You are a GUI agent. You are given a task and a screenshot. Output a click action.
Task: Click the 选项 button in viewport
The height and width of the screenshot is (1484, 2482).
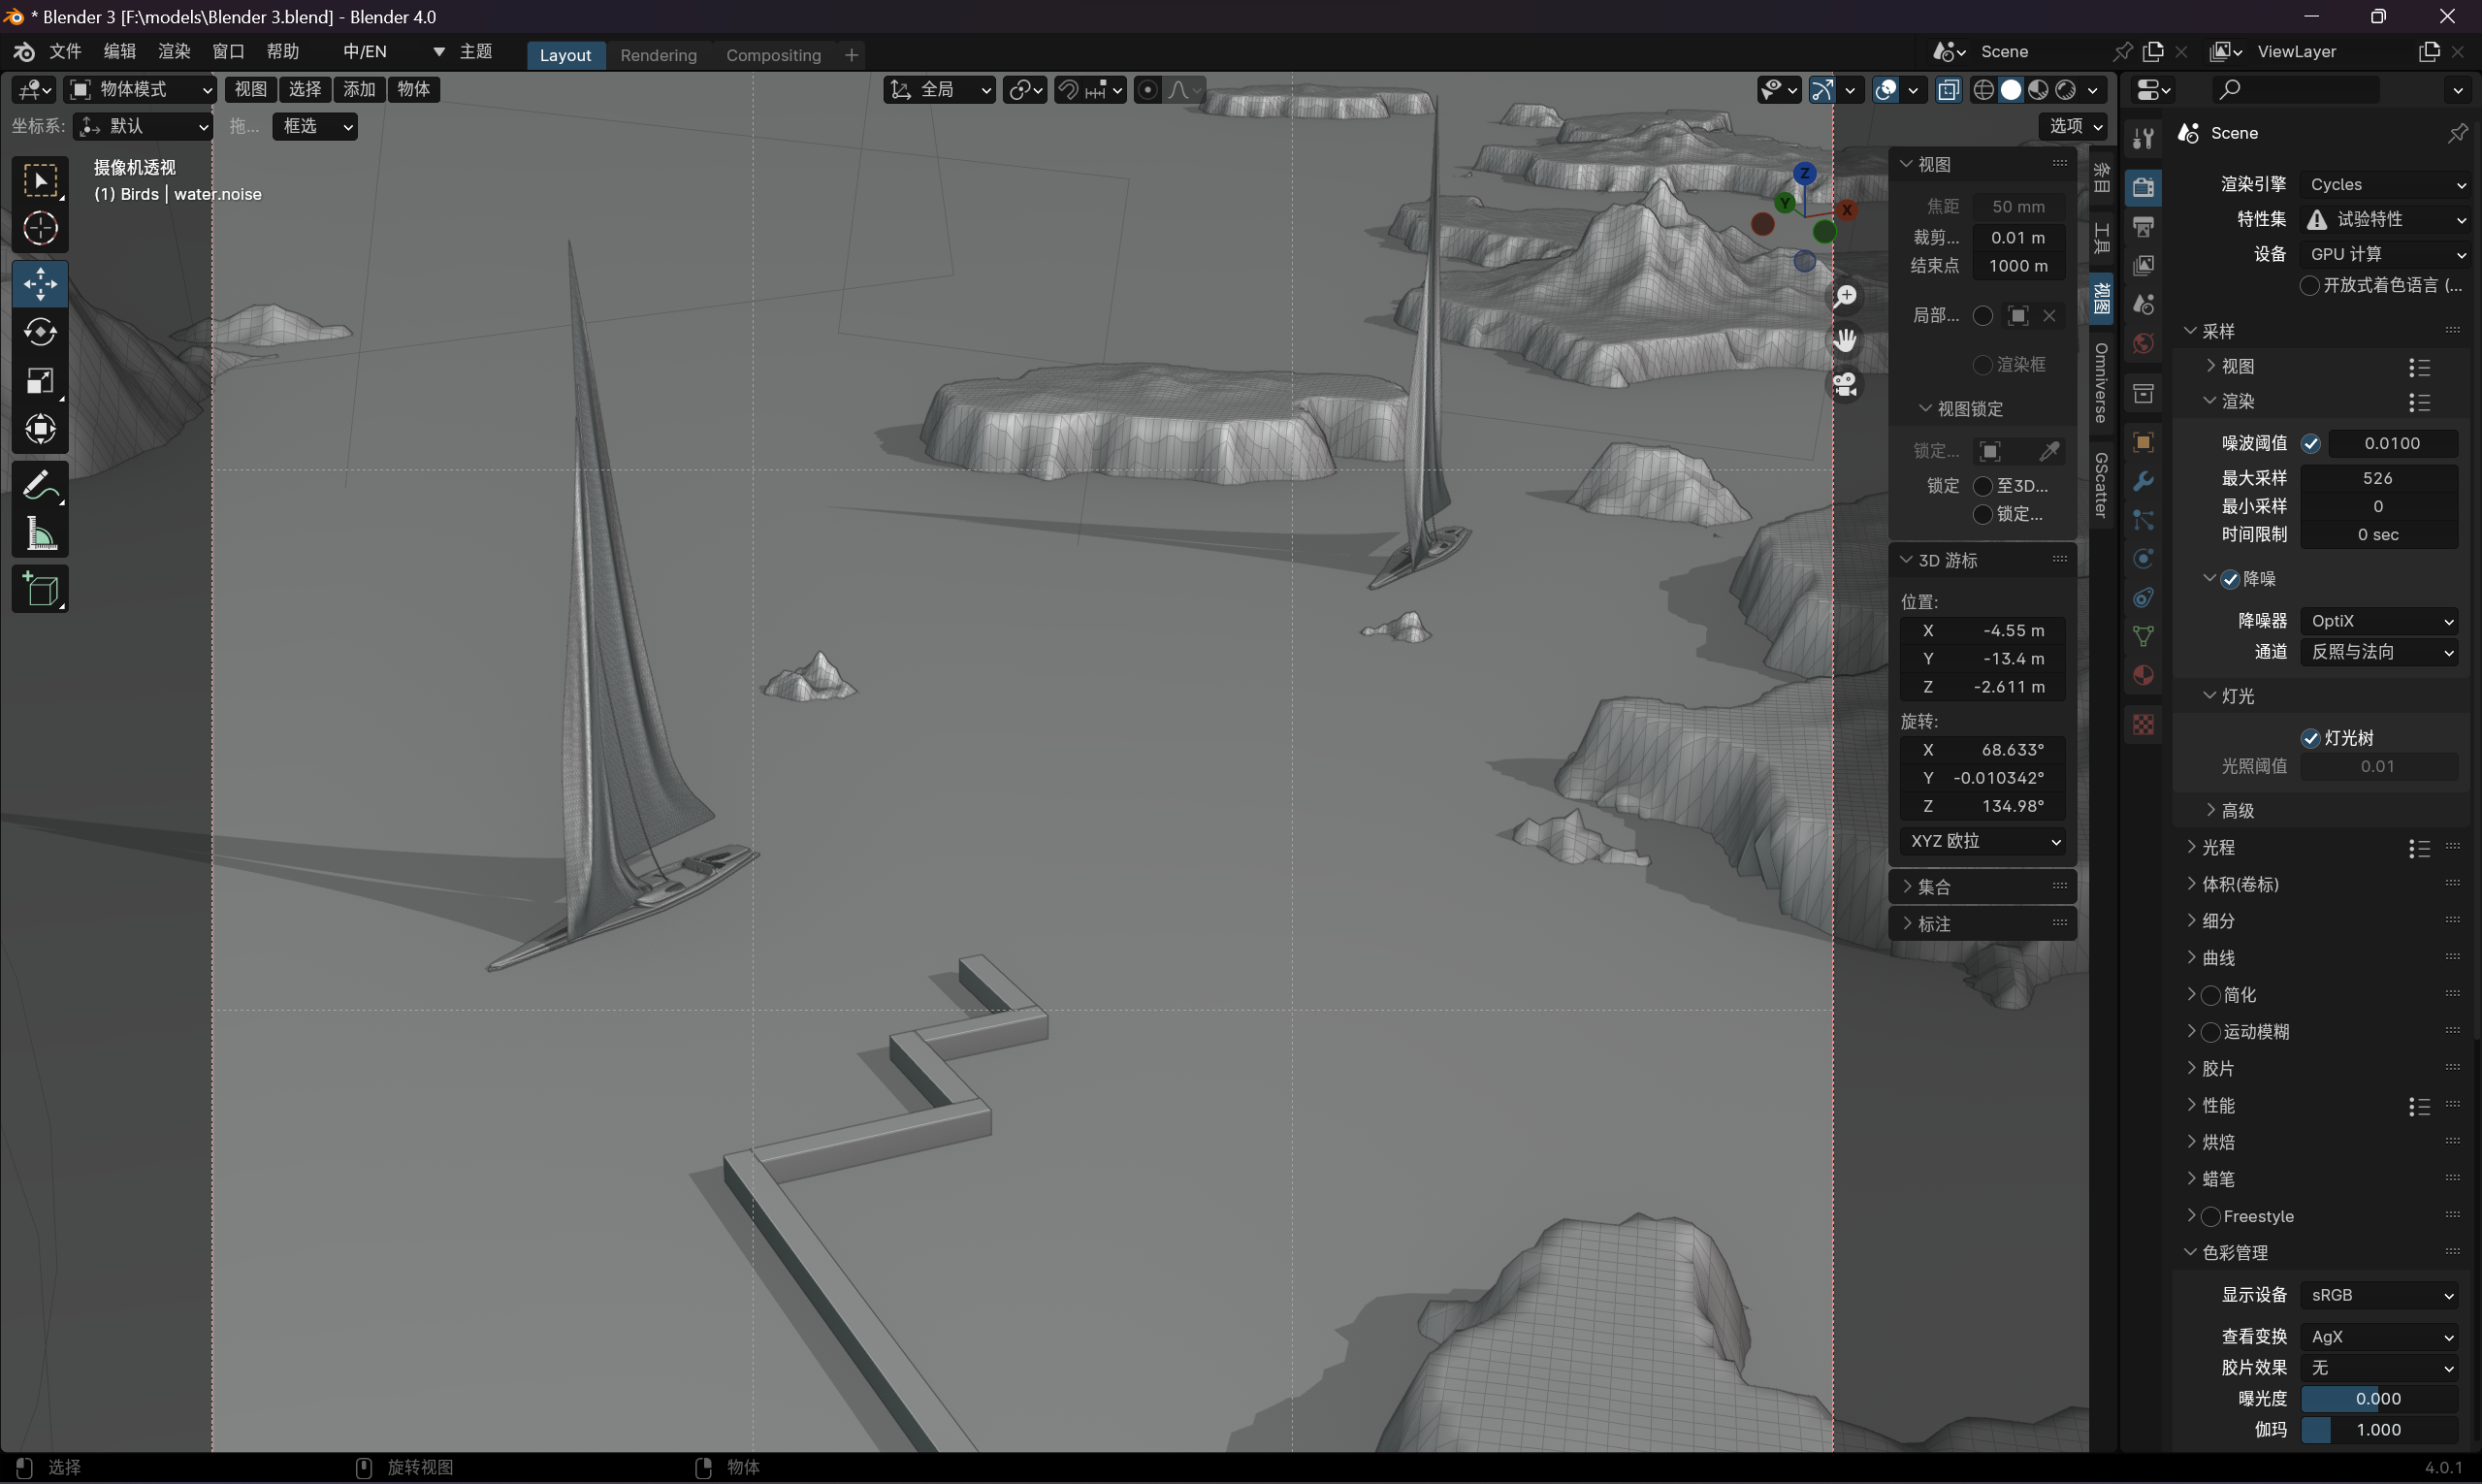(x=2072, y=126)
